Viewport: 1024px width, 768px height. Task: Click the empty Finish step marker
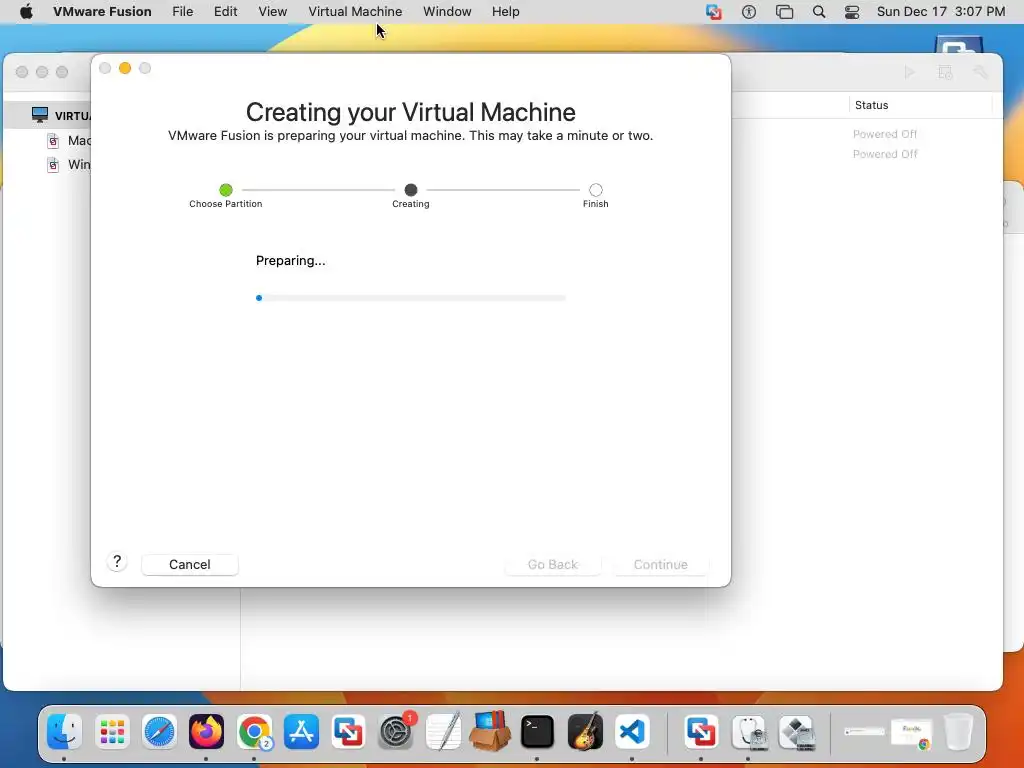[x=596, y=190]
